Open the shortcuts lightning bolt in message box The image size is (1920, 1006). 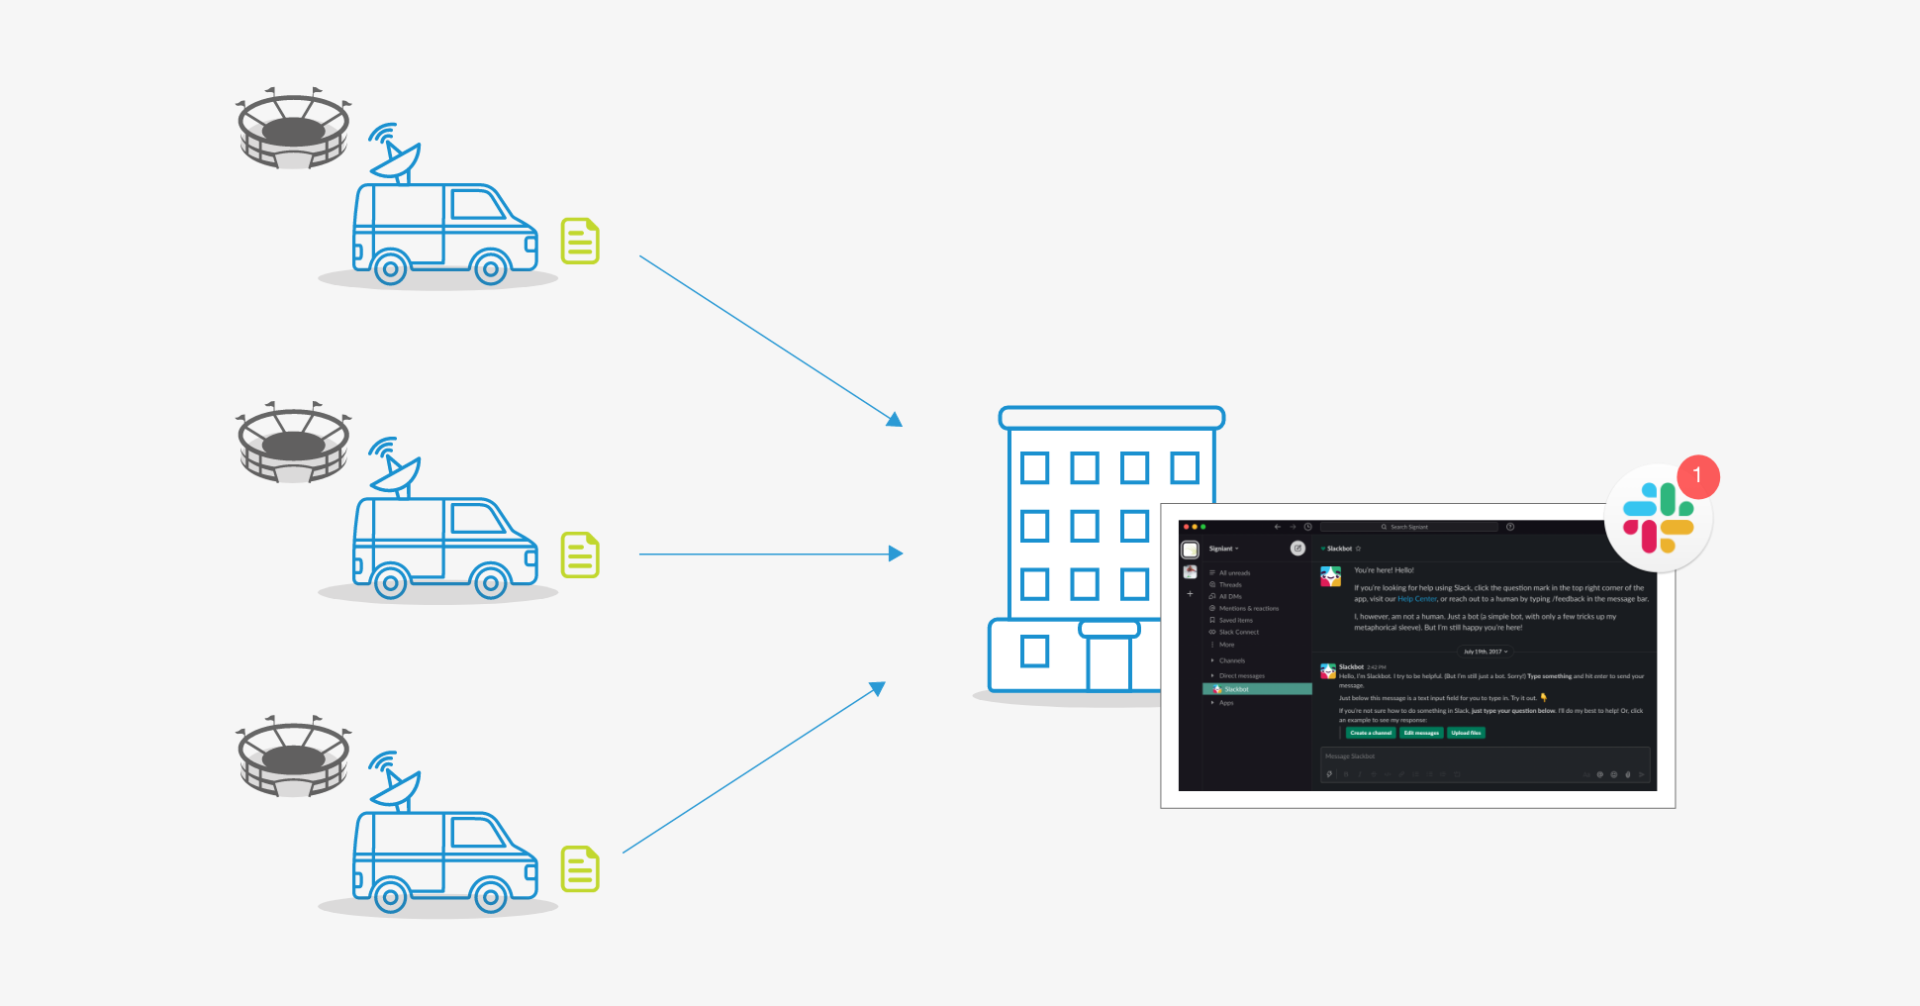pos(1329,774)
